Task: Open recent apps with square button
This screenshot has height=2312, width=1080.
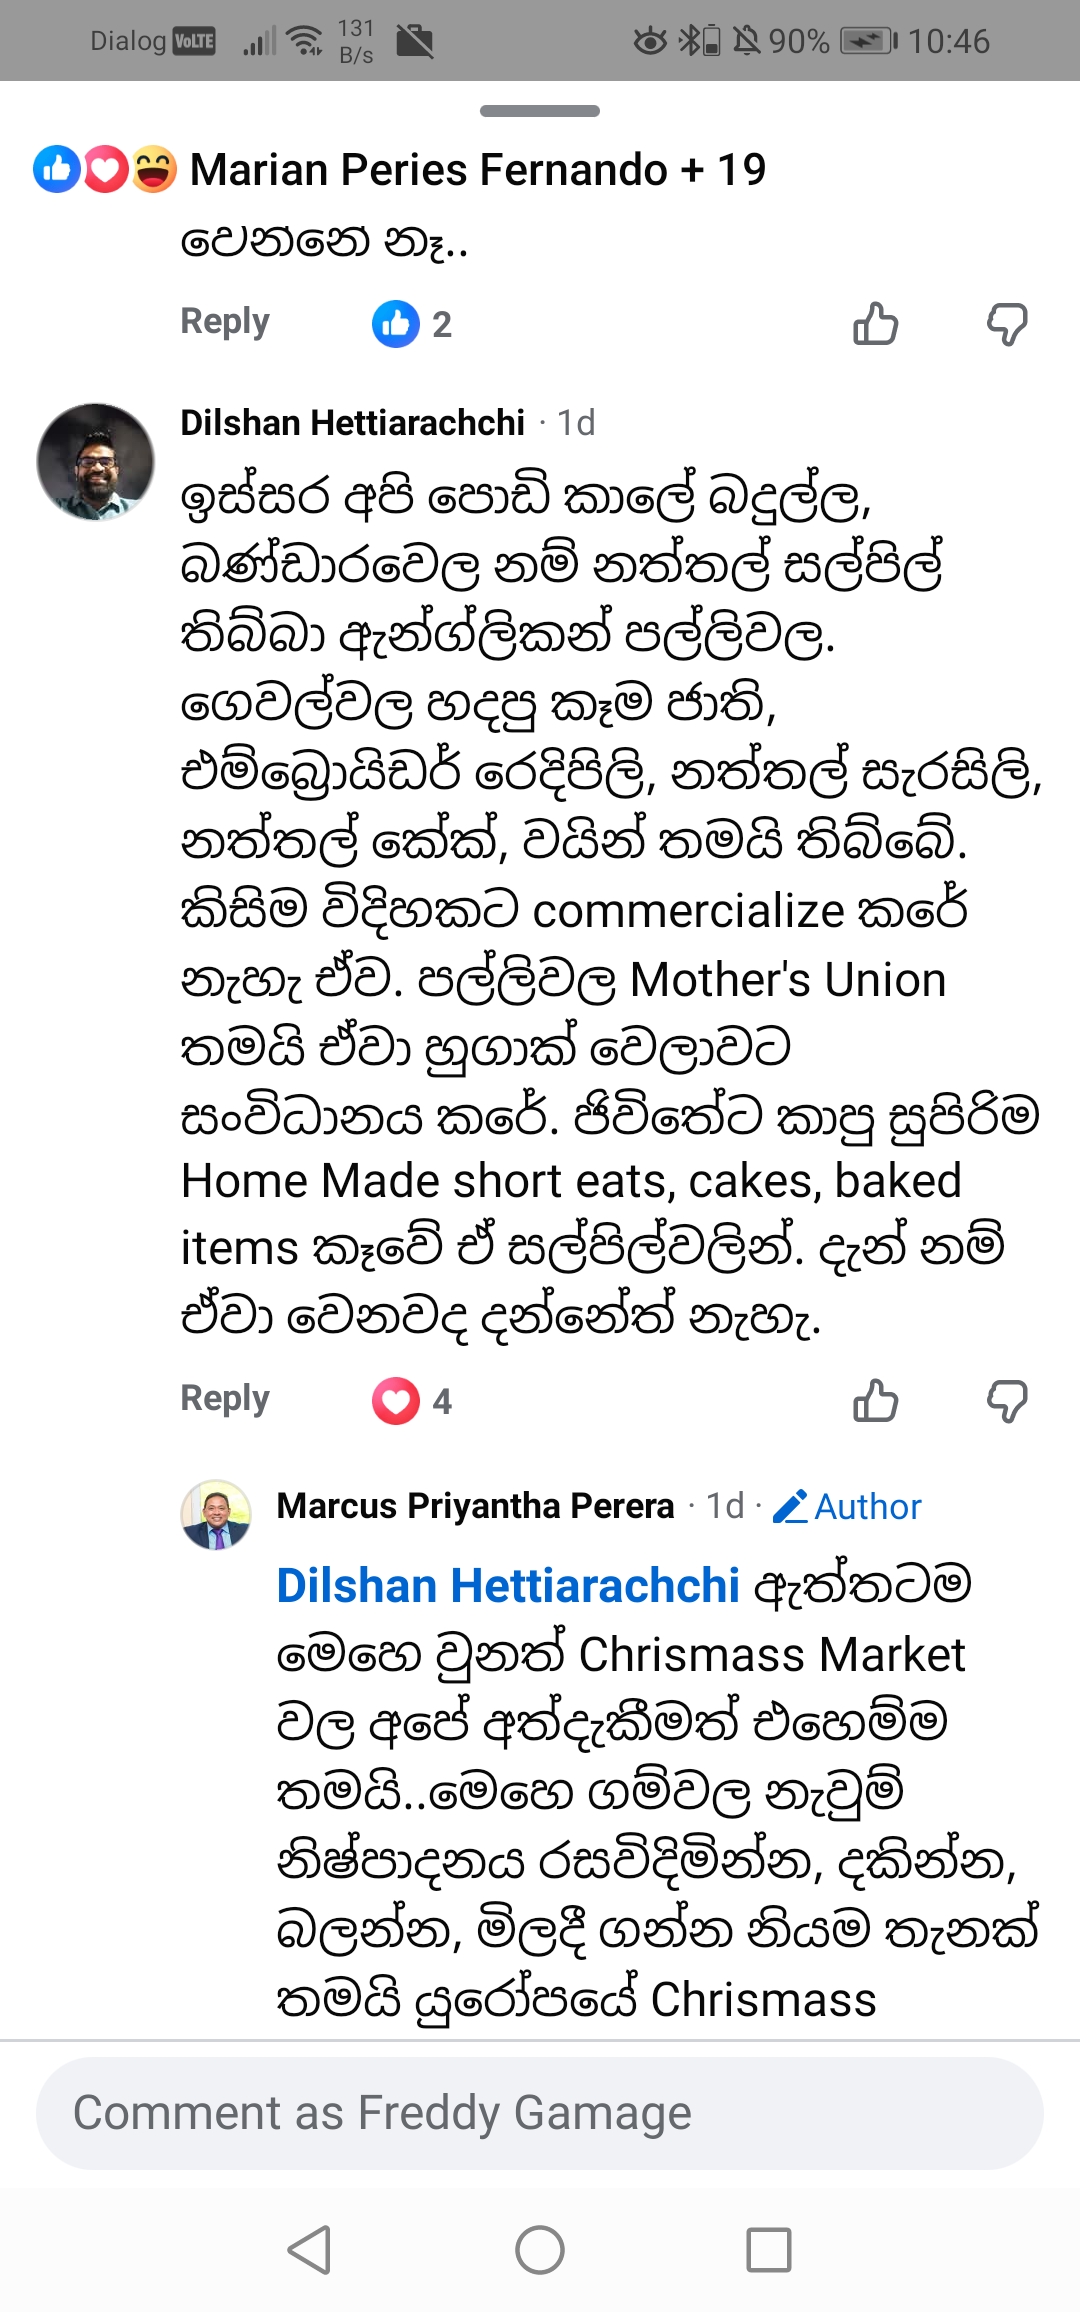Action: (x=768, y=2250)
